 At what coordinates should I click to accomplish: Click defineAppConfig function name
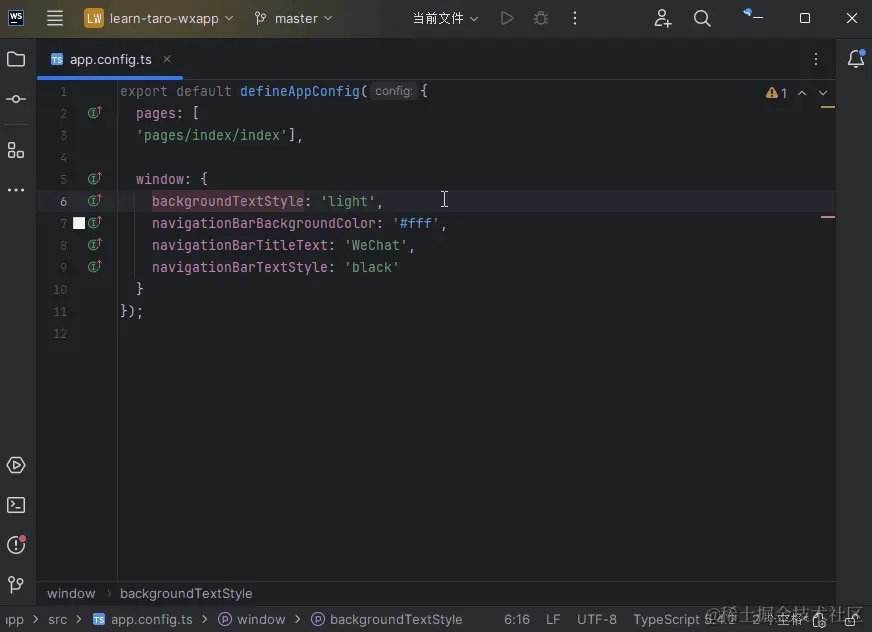[300, 91]
